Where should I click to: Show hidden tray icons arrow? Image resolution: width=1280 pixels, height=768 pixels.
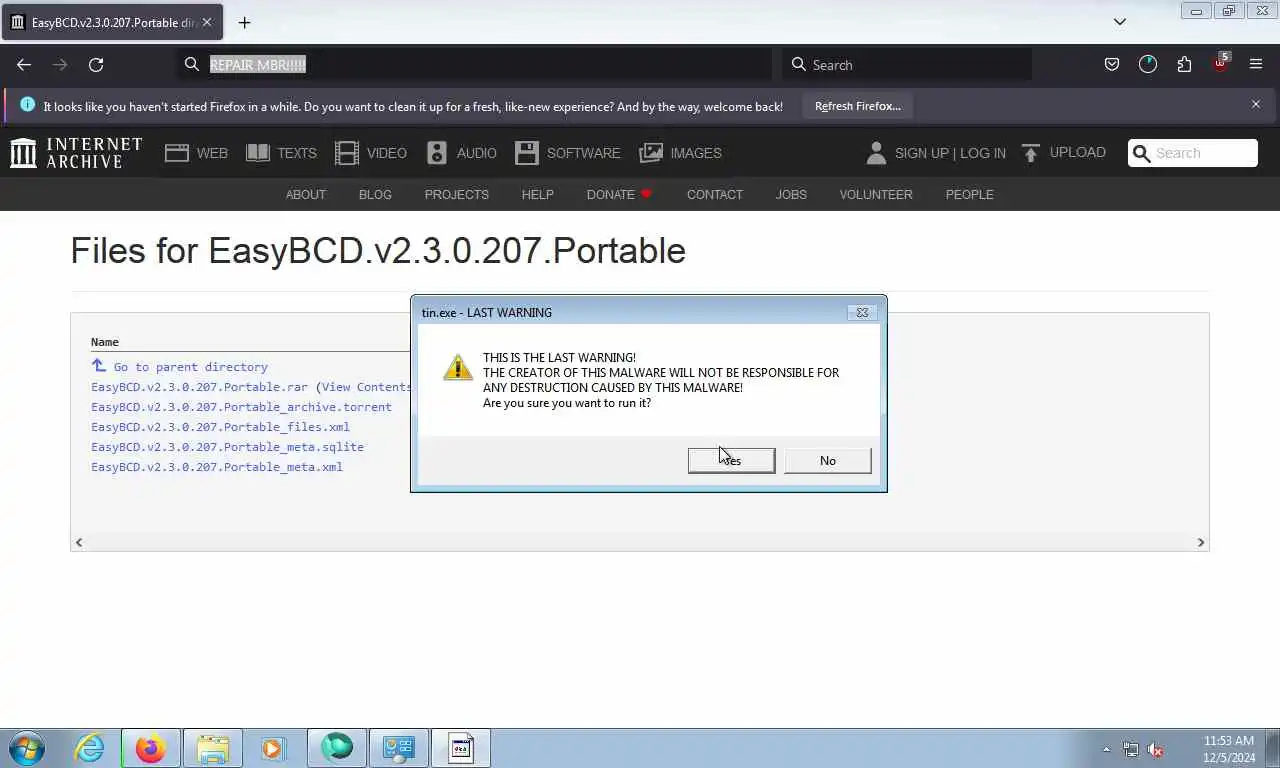click(x=1106, y=749)
